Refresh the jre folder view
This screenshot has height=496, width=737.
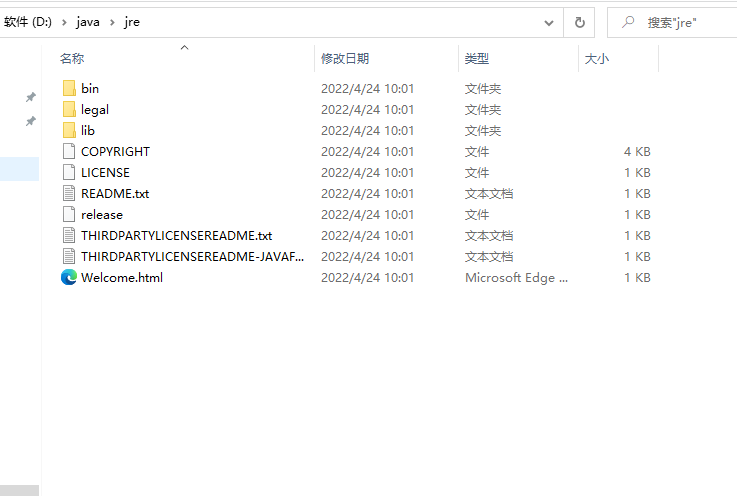tap(580, 23)
